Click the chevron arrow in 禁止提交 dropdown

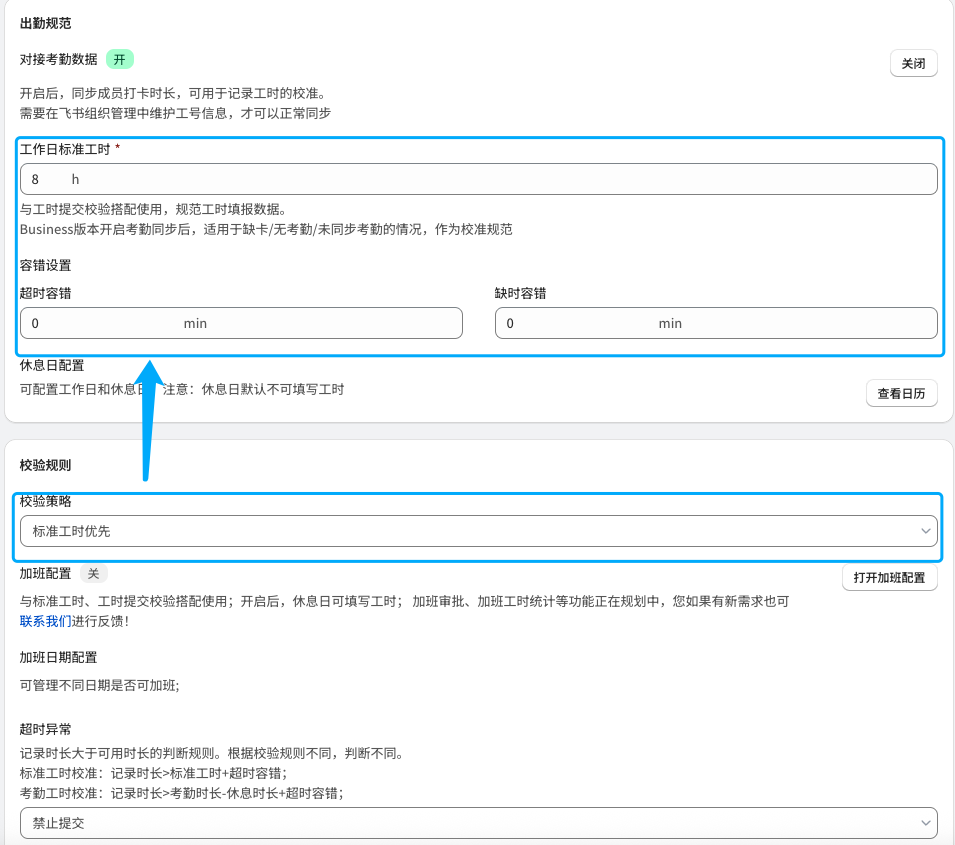point(924,823)
